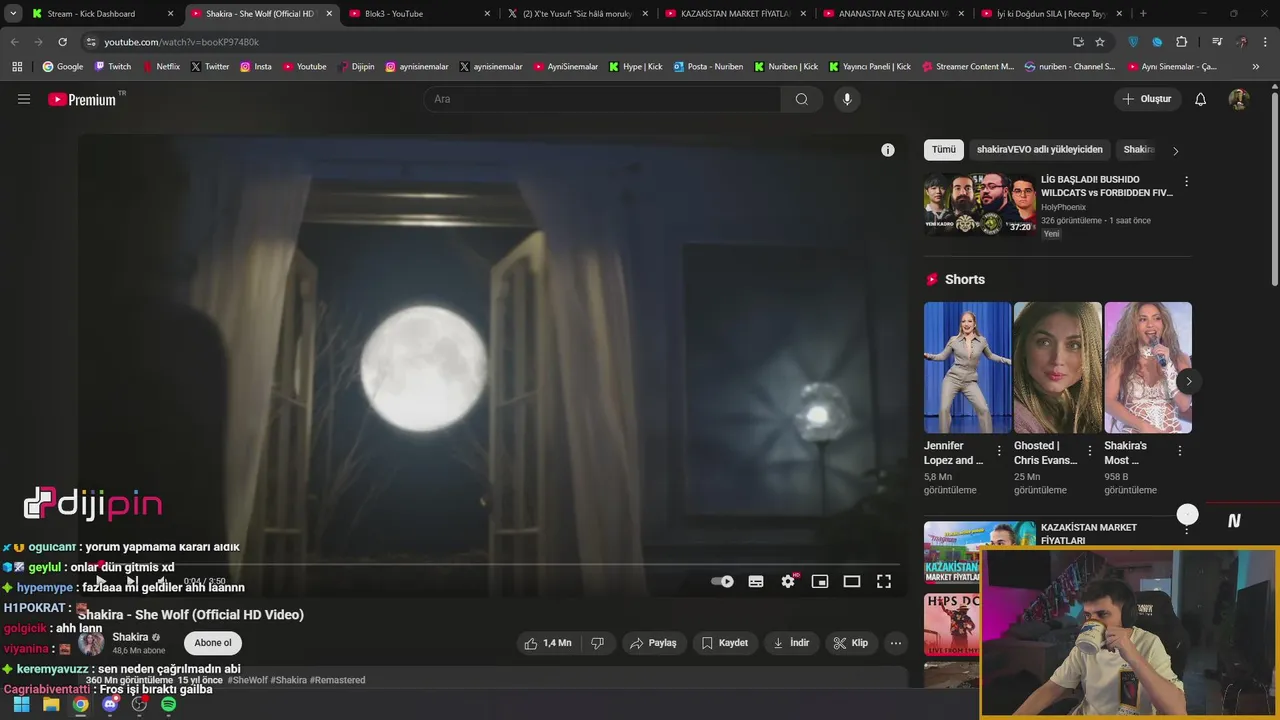The image size is (1280, 720).
Task: Switch to İyi ki Doğdun SILA tab
Action: (1052, 13)
